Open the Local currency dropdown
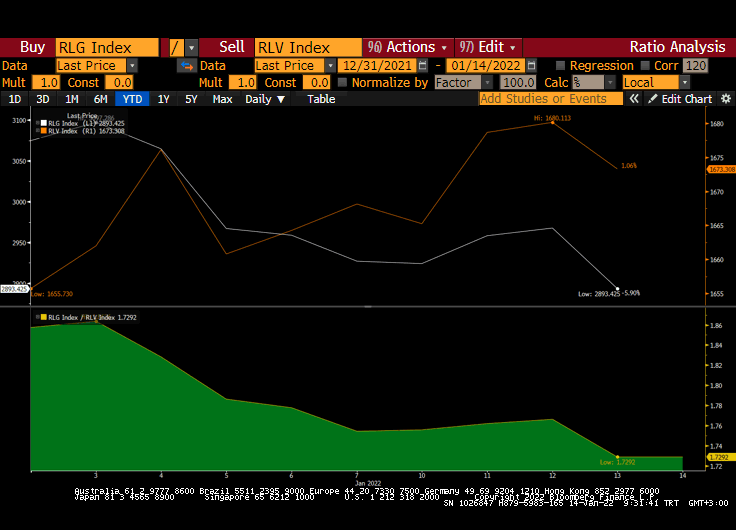Viewport: 736px width, 530px height. pyautogui.click(x=685, y=83)
